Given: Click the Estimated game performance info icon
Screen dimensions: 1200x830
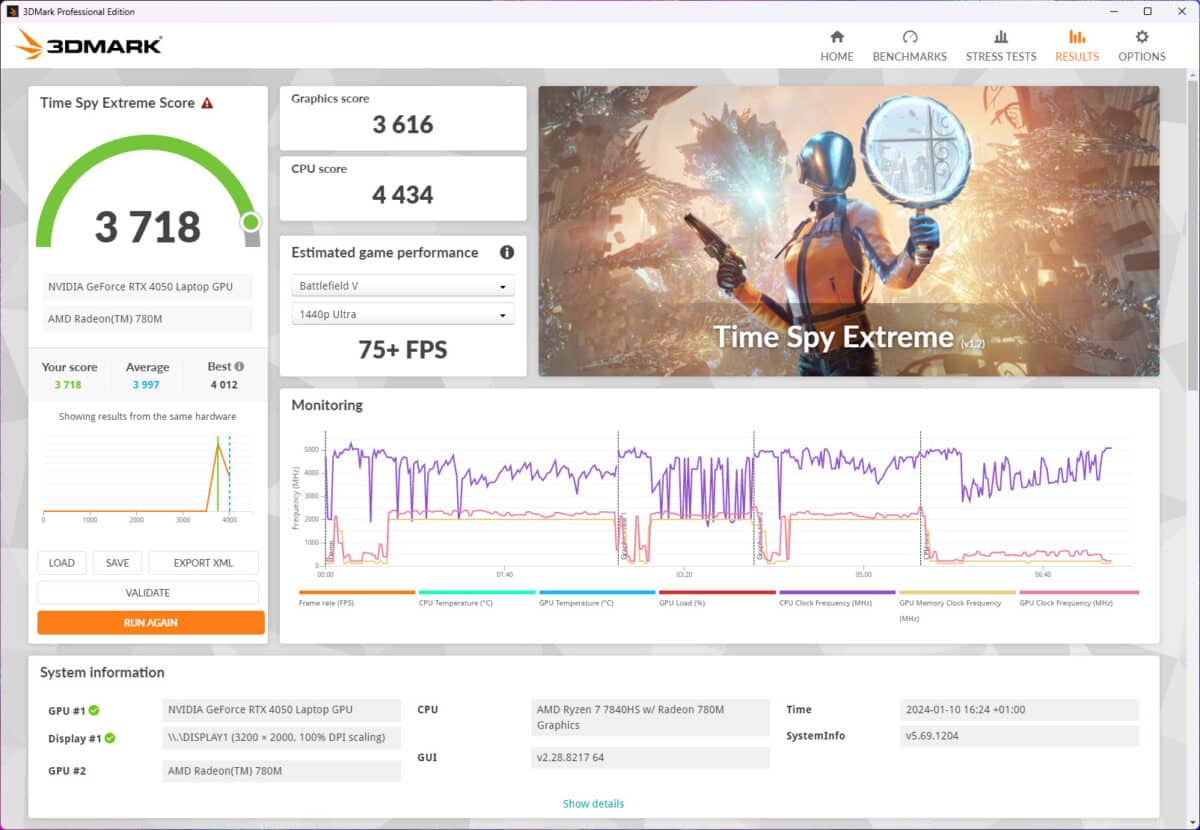Looking at the screenshot, I should click(507, 253).
